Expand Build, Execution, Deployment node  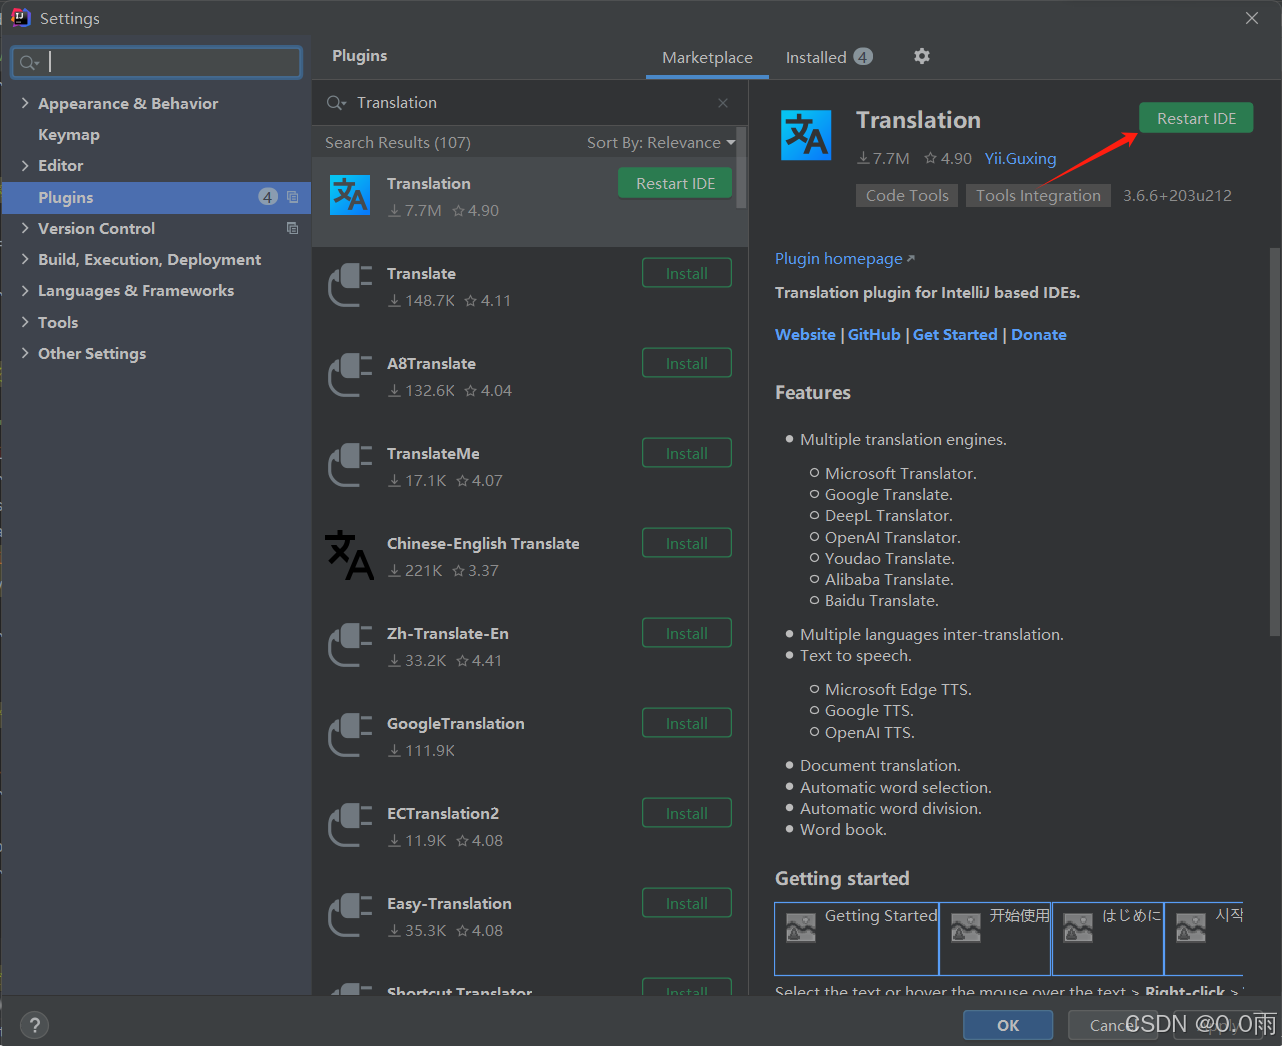(x=25, y=259)
